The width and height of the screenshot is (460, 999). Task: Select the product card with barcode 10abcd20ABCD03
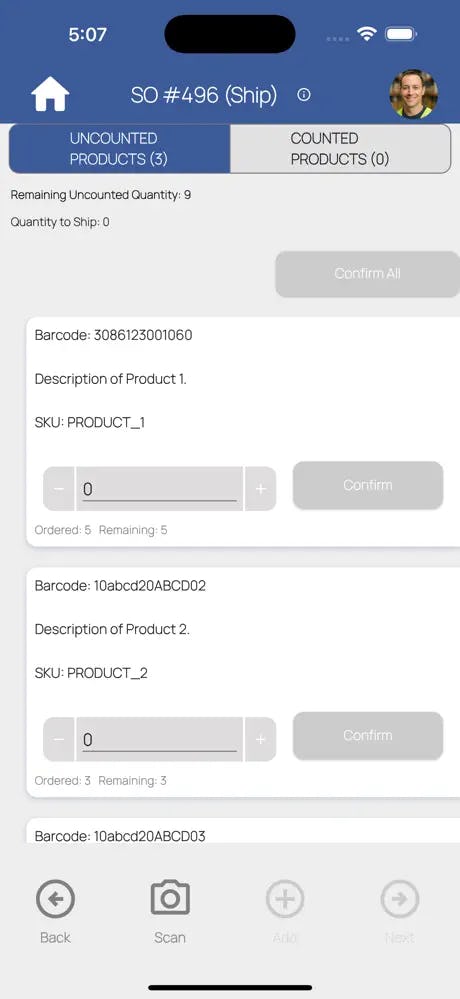point(243,831)
